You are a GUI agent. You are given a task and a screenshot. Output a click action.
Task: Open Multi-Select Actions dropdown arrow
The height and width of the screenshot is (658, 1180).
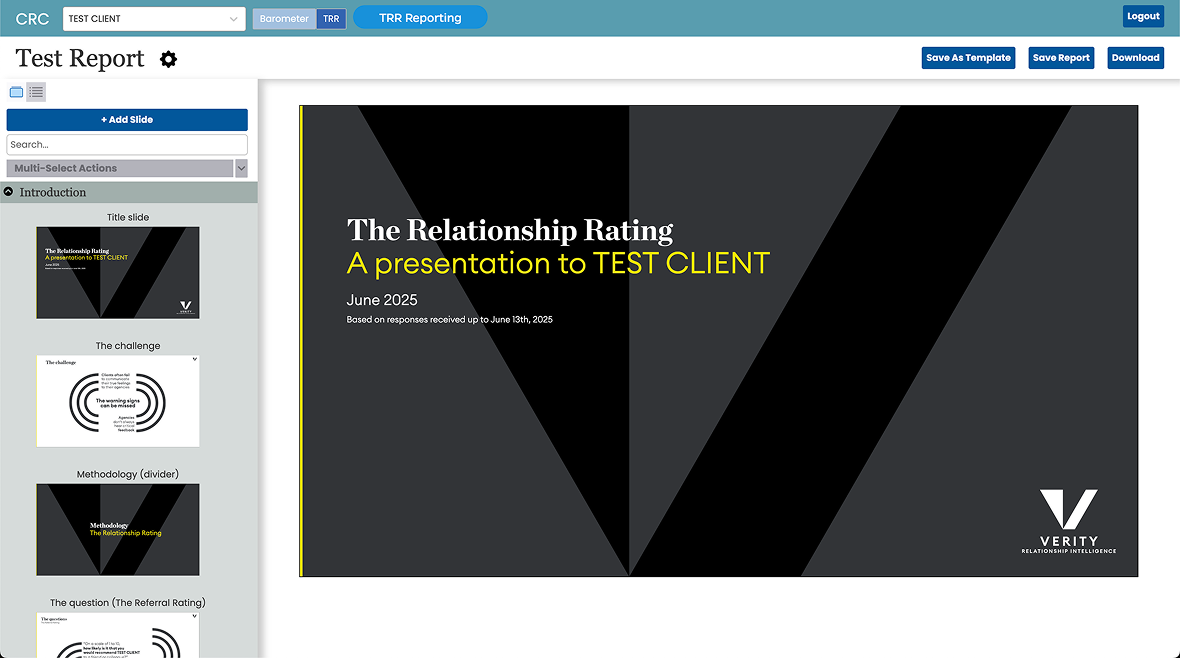[x=242, y=168]
